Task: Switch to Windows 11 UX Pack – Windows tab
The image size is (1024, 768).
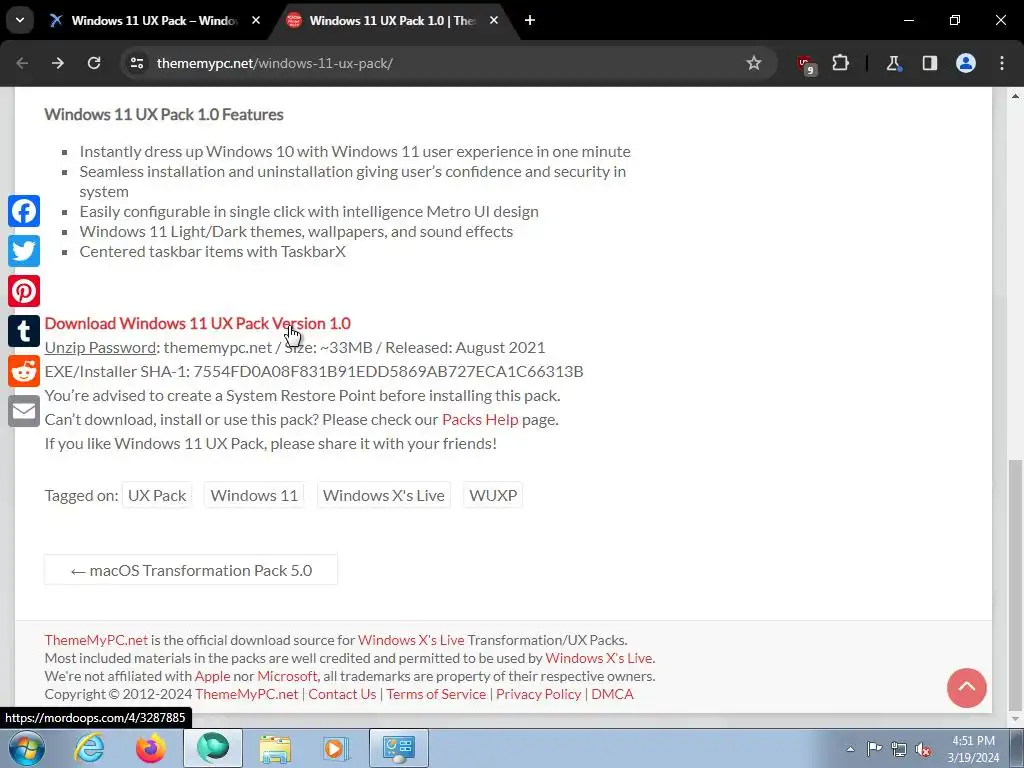Action: pyautogui.click(x=155, y=20)
